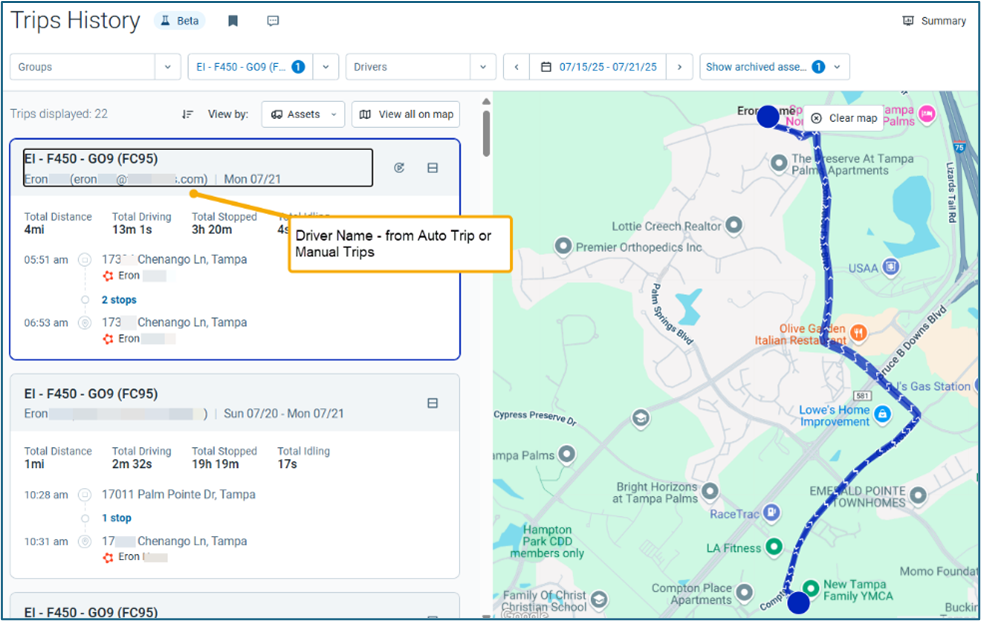
Task: Click 17011 Palm Pointe Dr, Tampa address
Action: (178, 495)
